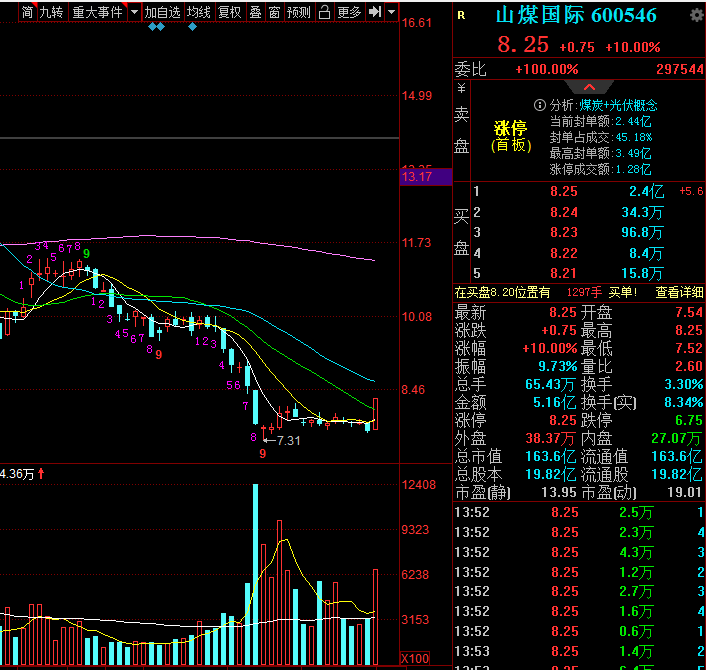Open the 更多 menu in toolbar
Screen dimensions: 706x670
(349, 13)
